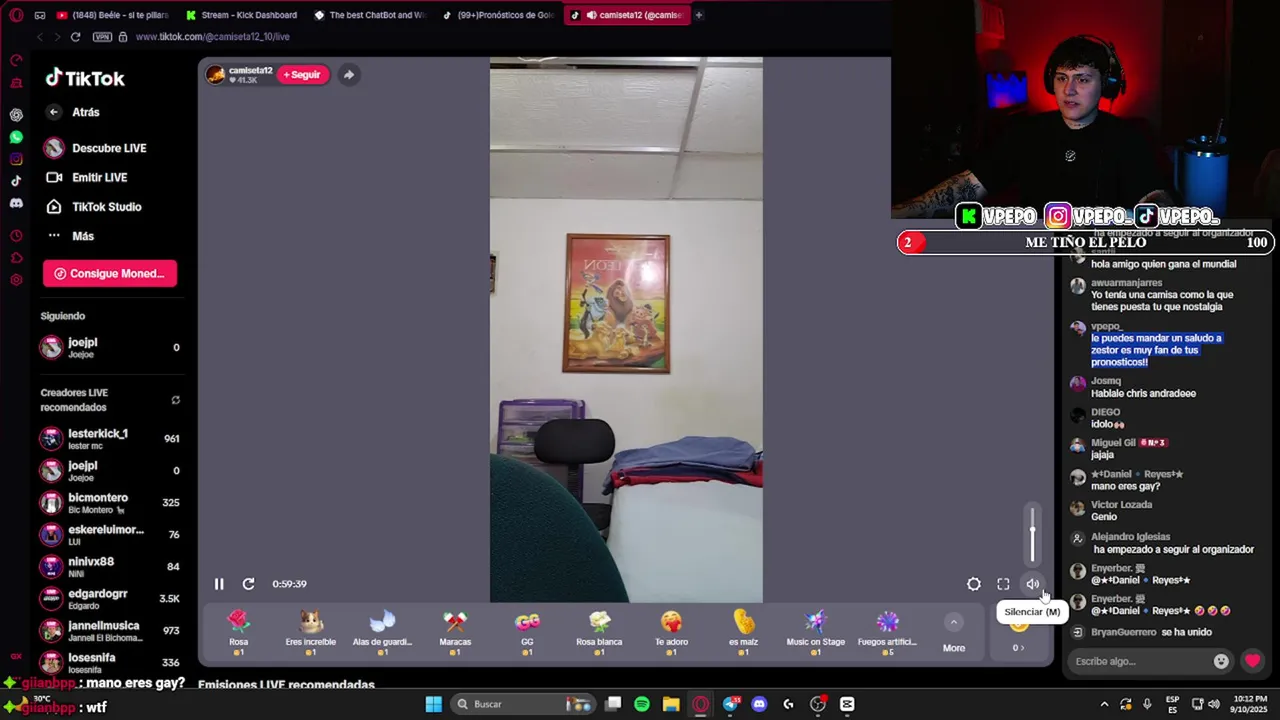Image resolution: width=1280 pixels, height=720 pixels.
Task: Share the live with arrow icon
Action: pyautogui.click(x=348, y=75)
